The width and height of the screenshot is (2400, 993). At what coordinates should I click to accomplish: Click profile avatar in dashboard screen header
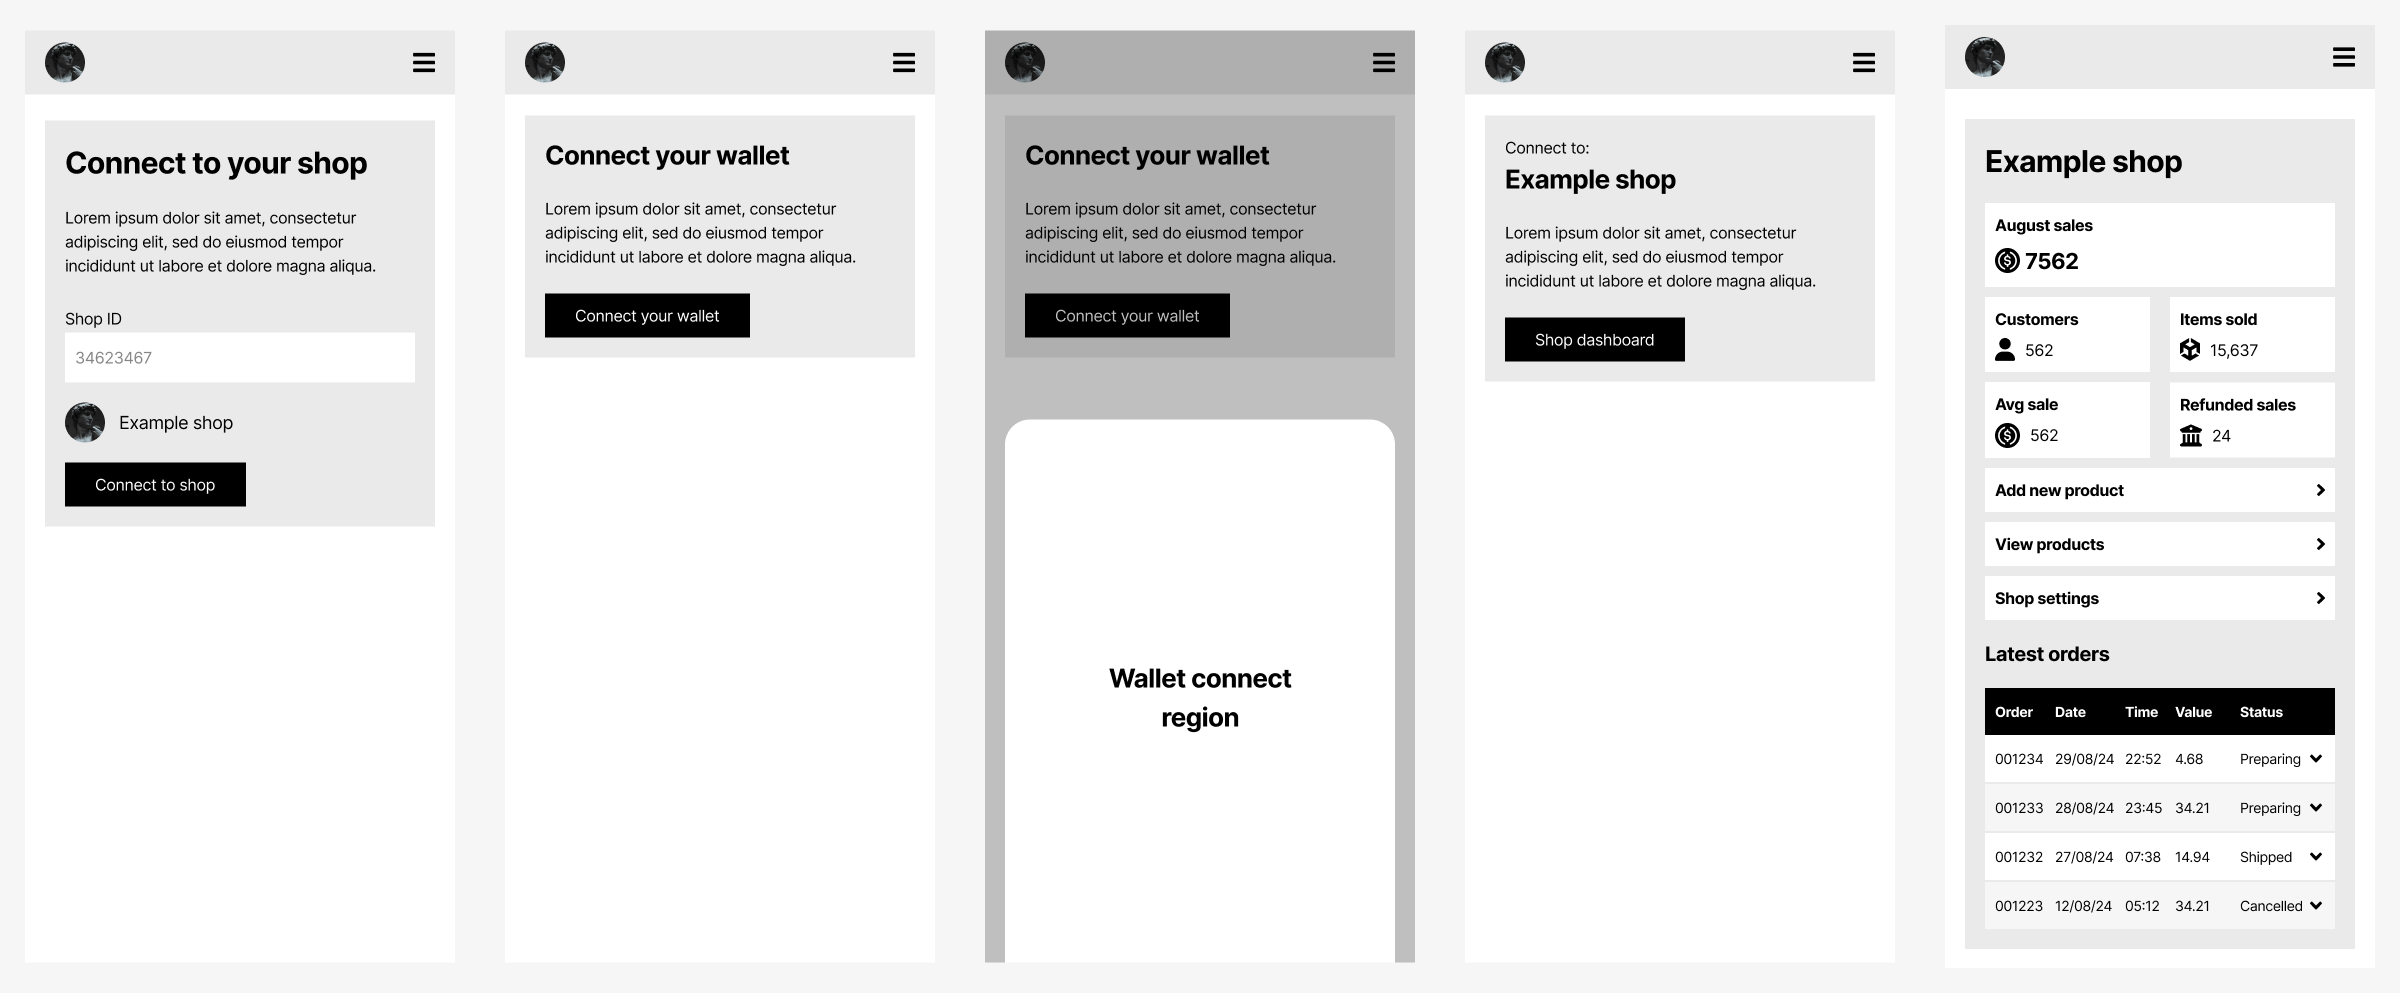[1985, 57]
